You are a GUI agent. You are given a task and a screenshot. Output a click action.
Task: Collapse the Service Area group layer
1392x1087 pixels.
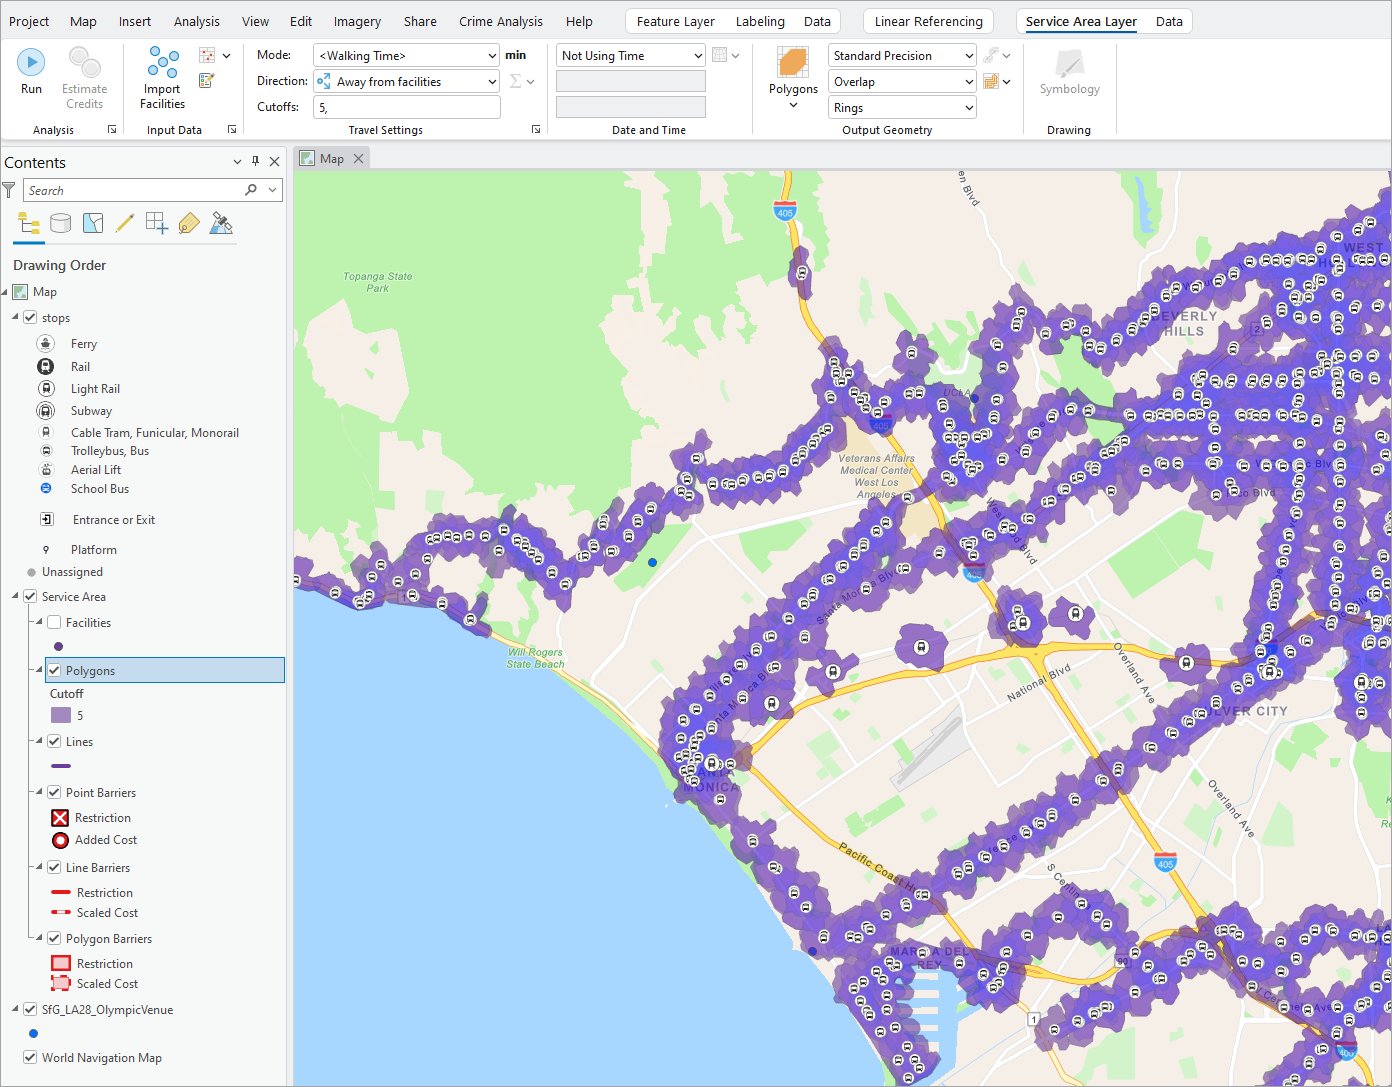click(15, 596)
